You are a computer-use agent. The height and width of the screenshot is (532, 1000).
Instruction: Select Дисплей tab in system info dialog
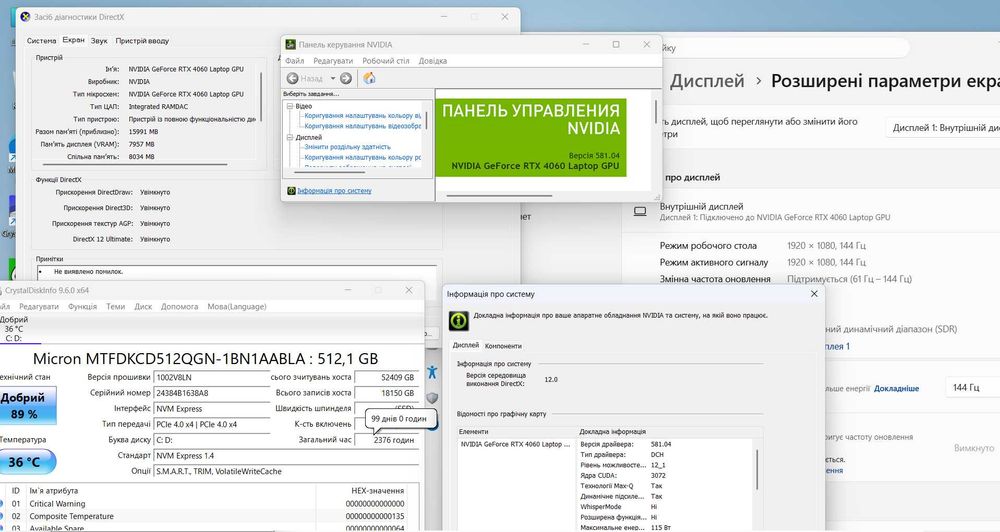(466, 345)
